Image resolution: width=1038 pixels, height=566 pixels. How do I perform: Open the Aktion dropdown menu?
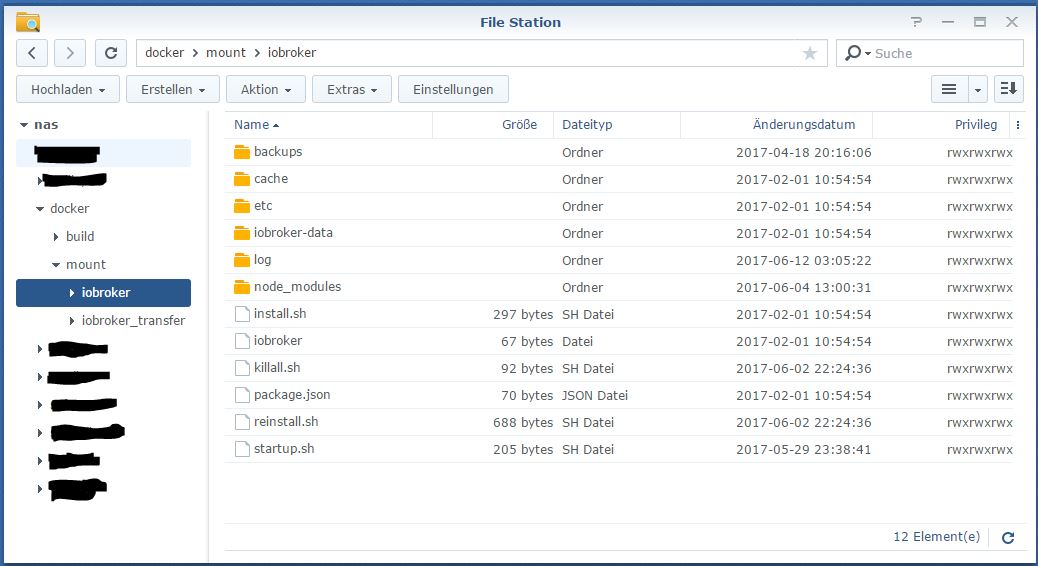(265, 89)
